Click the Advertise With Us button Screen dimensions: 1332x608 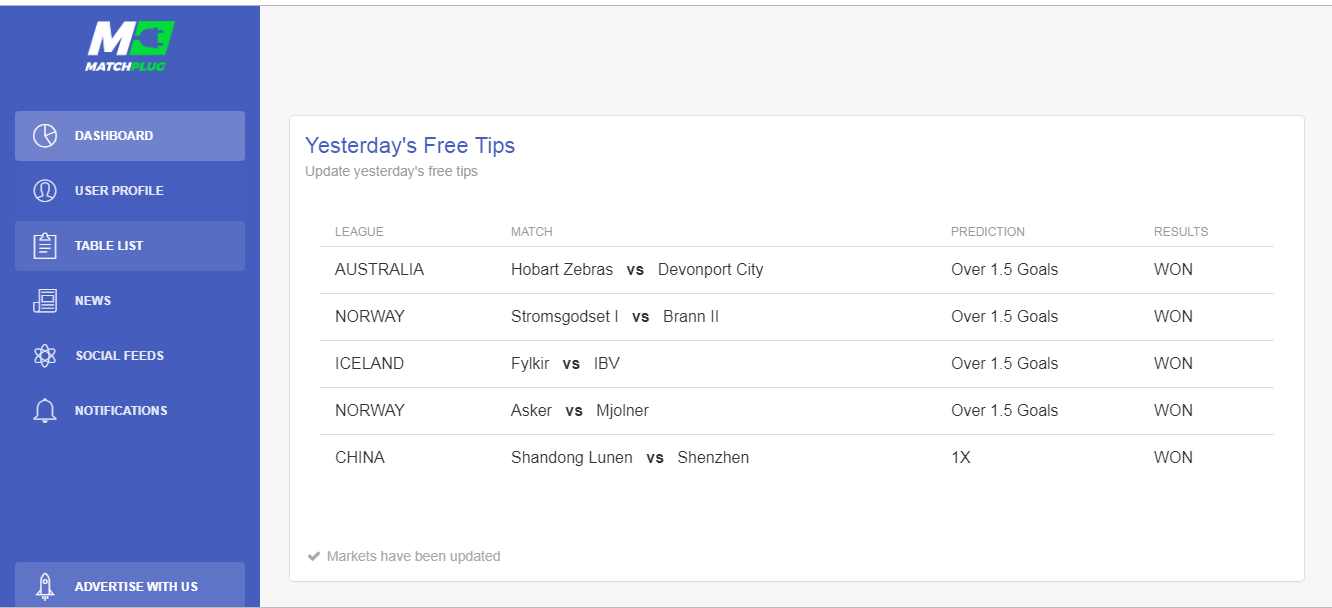click(130, 585)
